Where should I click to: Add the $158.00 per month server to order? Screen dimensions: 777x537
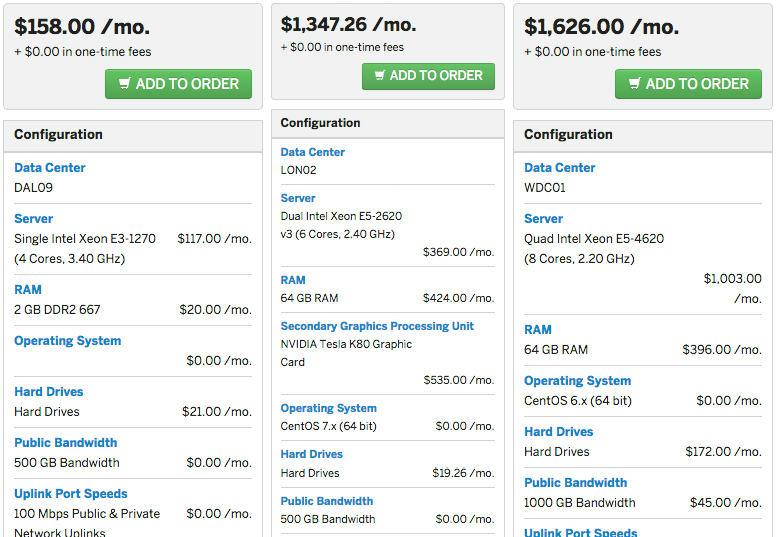pos(178,84)
